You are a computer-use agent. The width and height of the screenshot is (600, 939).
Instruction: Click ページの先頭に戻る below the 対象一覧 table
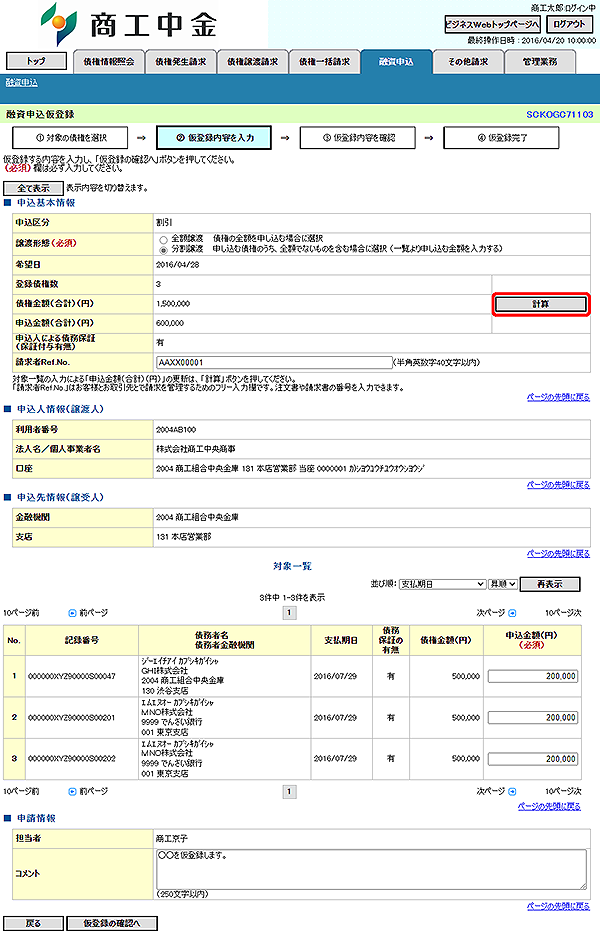pos(549,806)
